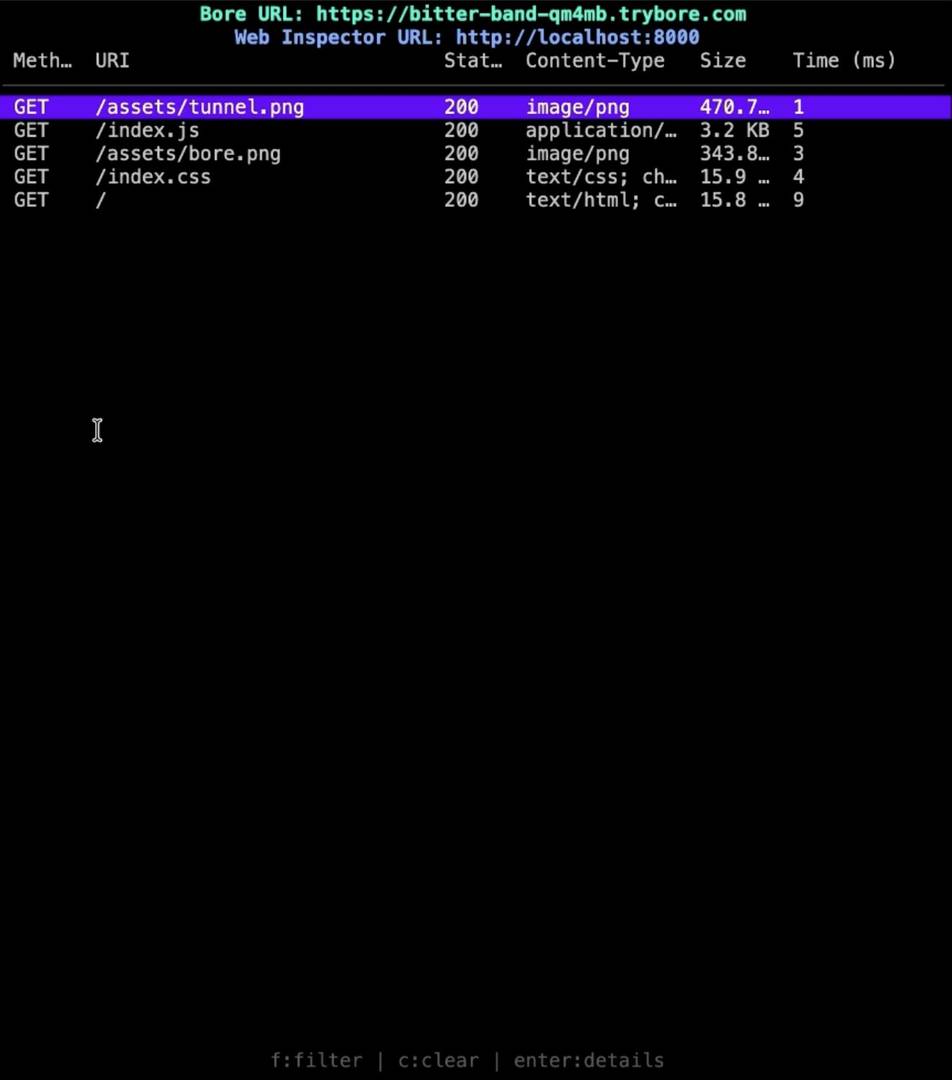Screen dimensions: 952x1080
Task: Click the Time (ms) column header
Action: click(x=844, y=61)
